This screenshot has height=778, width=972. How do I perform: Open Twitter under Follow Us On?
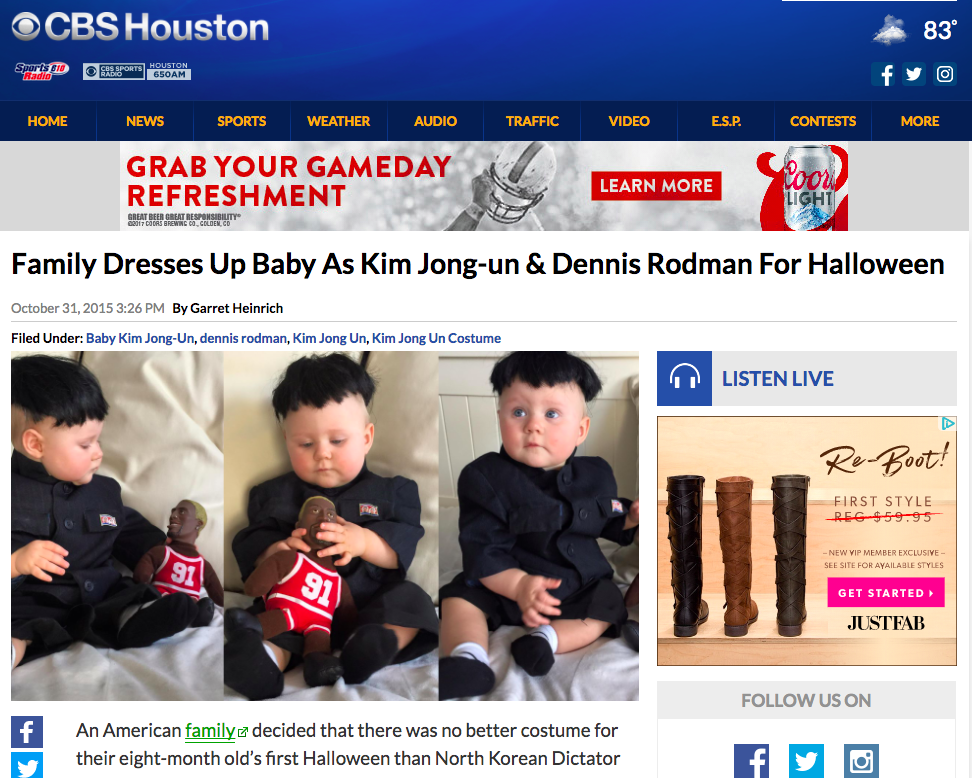806,761
